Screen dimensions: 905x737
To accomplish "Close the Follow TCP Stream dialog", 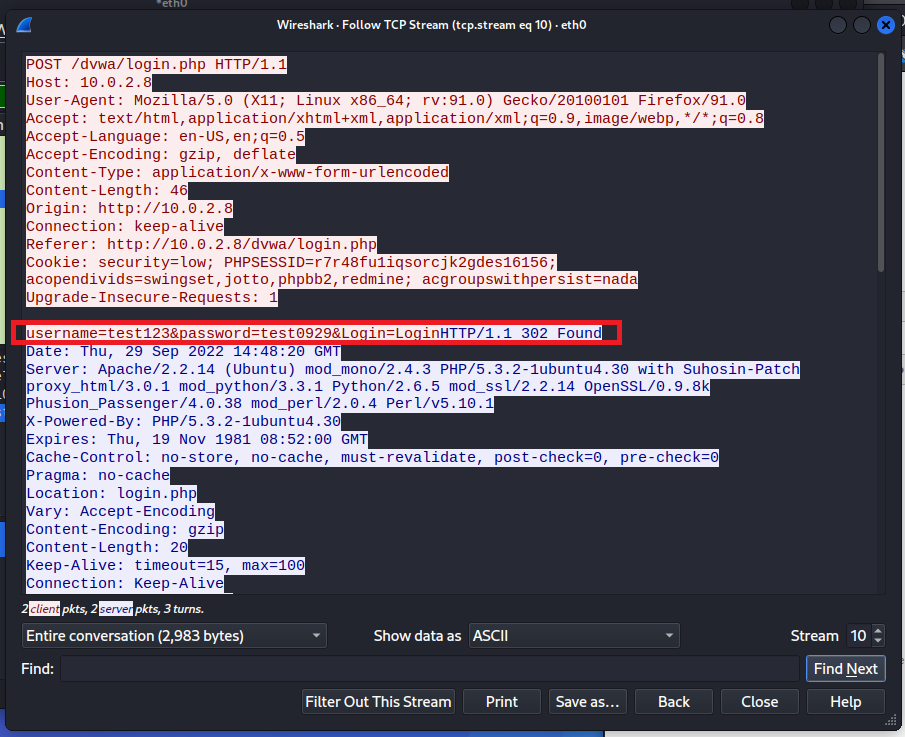I will [x=885, y=25].
